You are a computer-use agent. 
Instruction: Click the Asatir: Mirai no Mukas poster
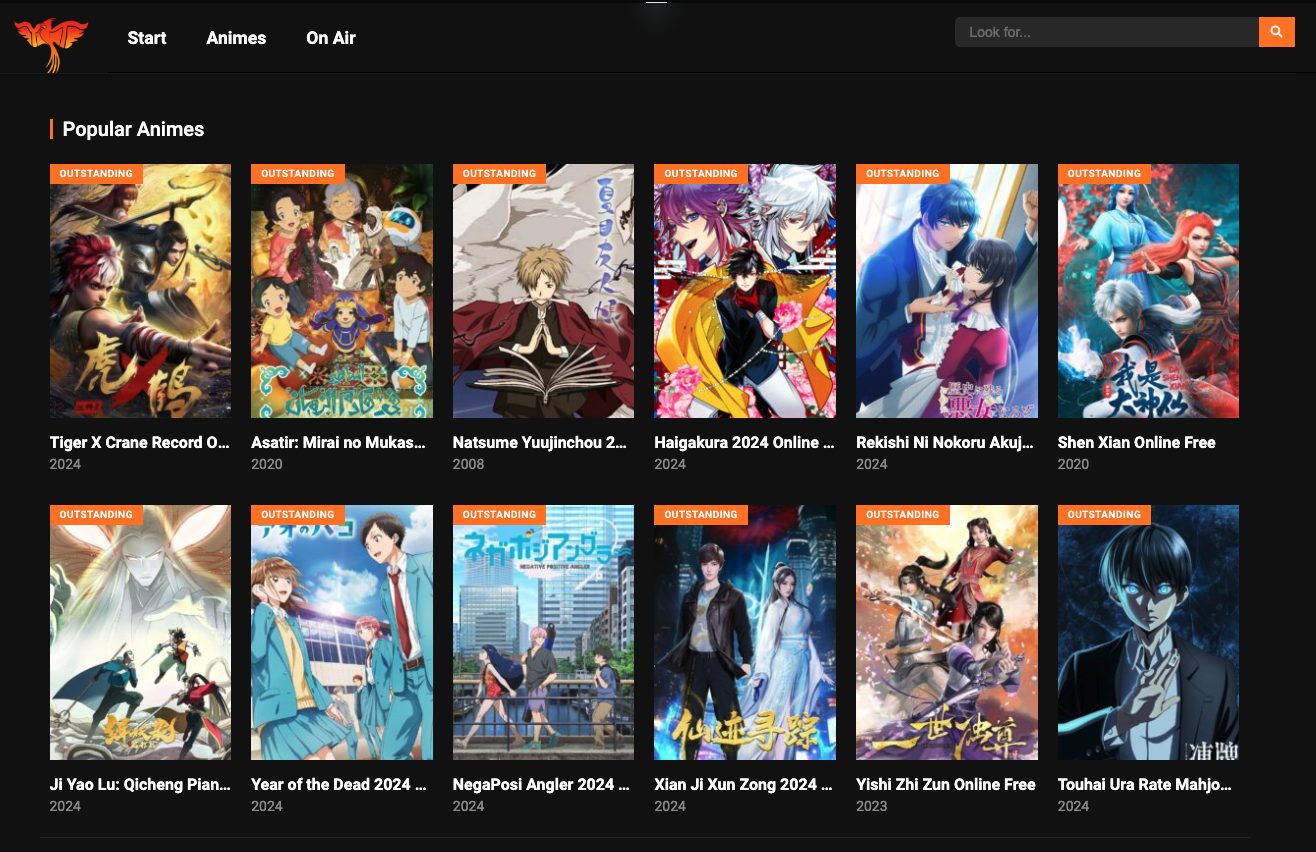pyautogui.click(x=341, y=290)
